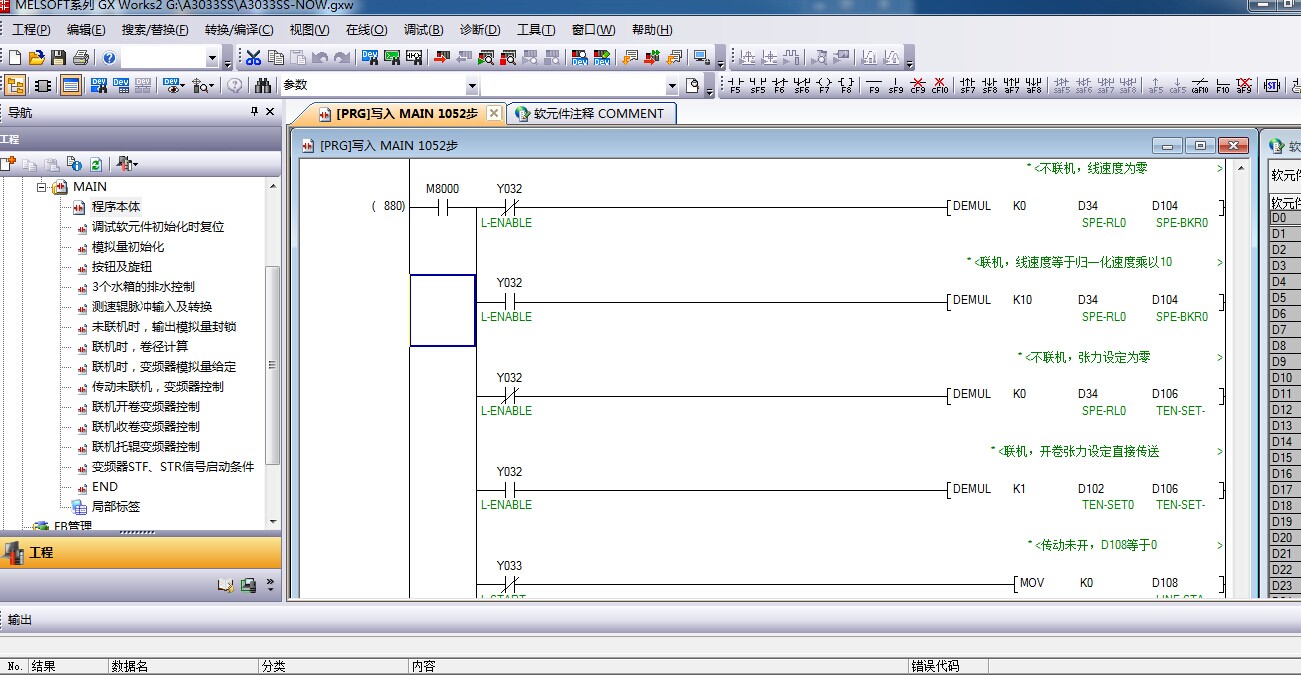Click the chip element selection icon
This screenshot has width=1301, height=675.
point(43,86)
